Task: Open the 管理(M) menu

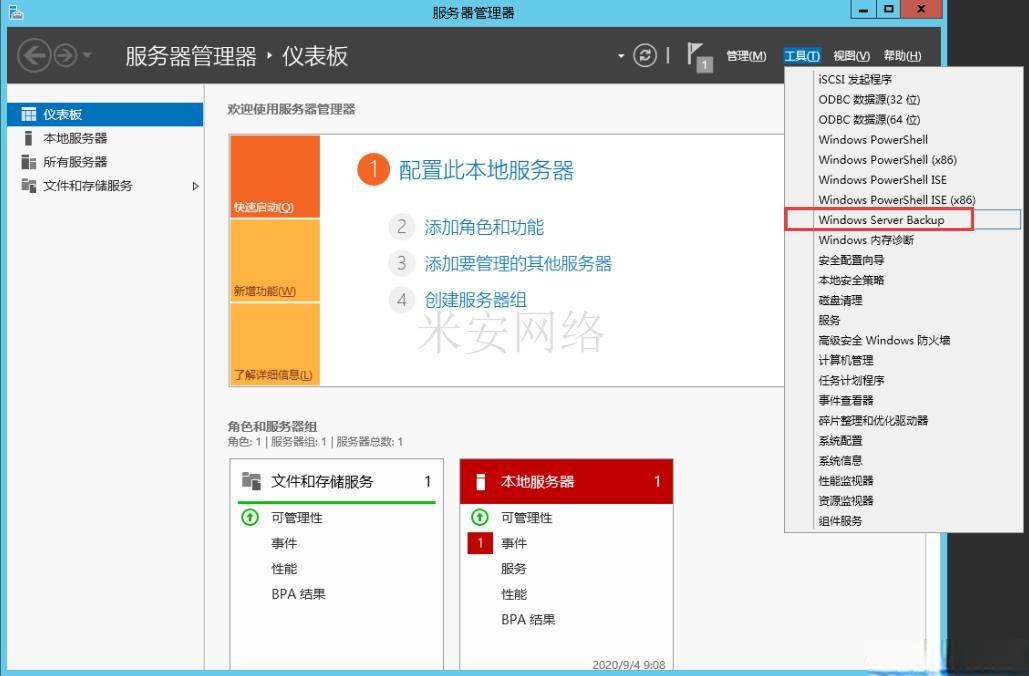Action: (746, 56)
